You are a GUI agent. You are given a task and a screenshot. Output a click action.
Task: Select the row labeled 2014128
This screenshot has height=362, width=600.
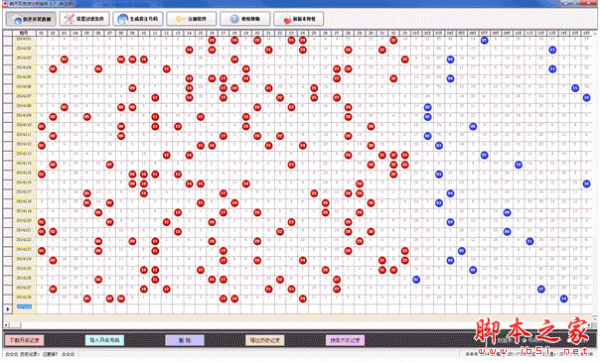click(24, 298)
